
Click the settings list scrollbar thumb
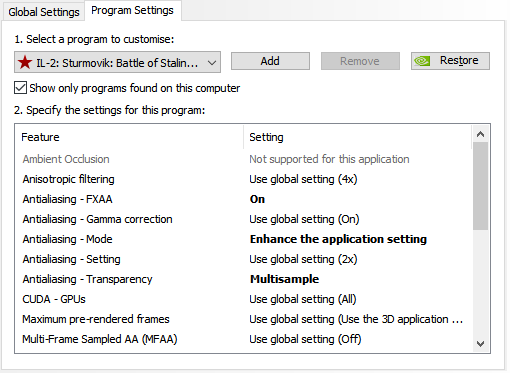(480, 186)
